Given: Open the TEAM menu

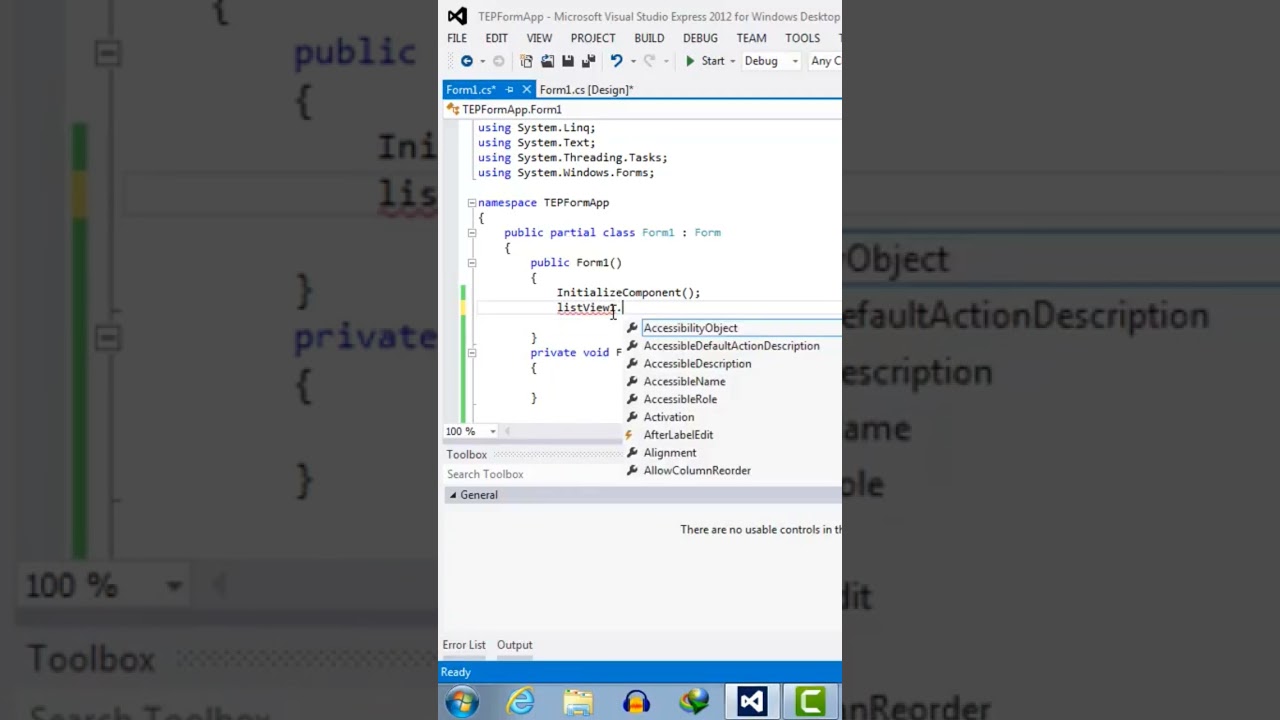Looking at the screenshot, I should [x=751, y=38].
